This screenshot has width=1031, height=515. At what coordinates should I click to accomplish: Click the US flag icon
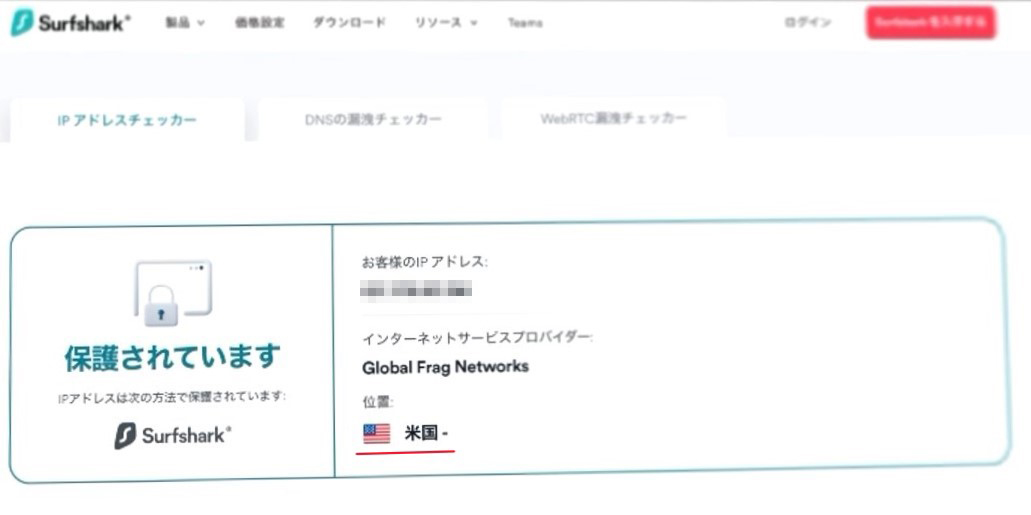pos(377,433)
